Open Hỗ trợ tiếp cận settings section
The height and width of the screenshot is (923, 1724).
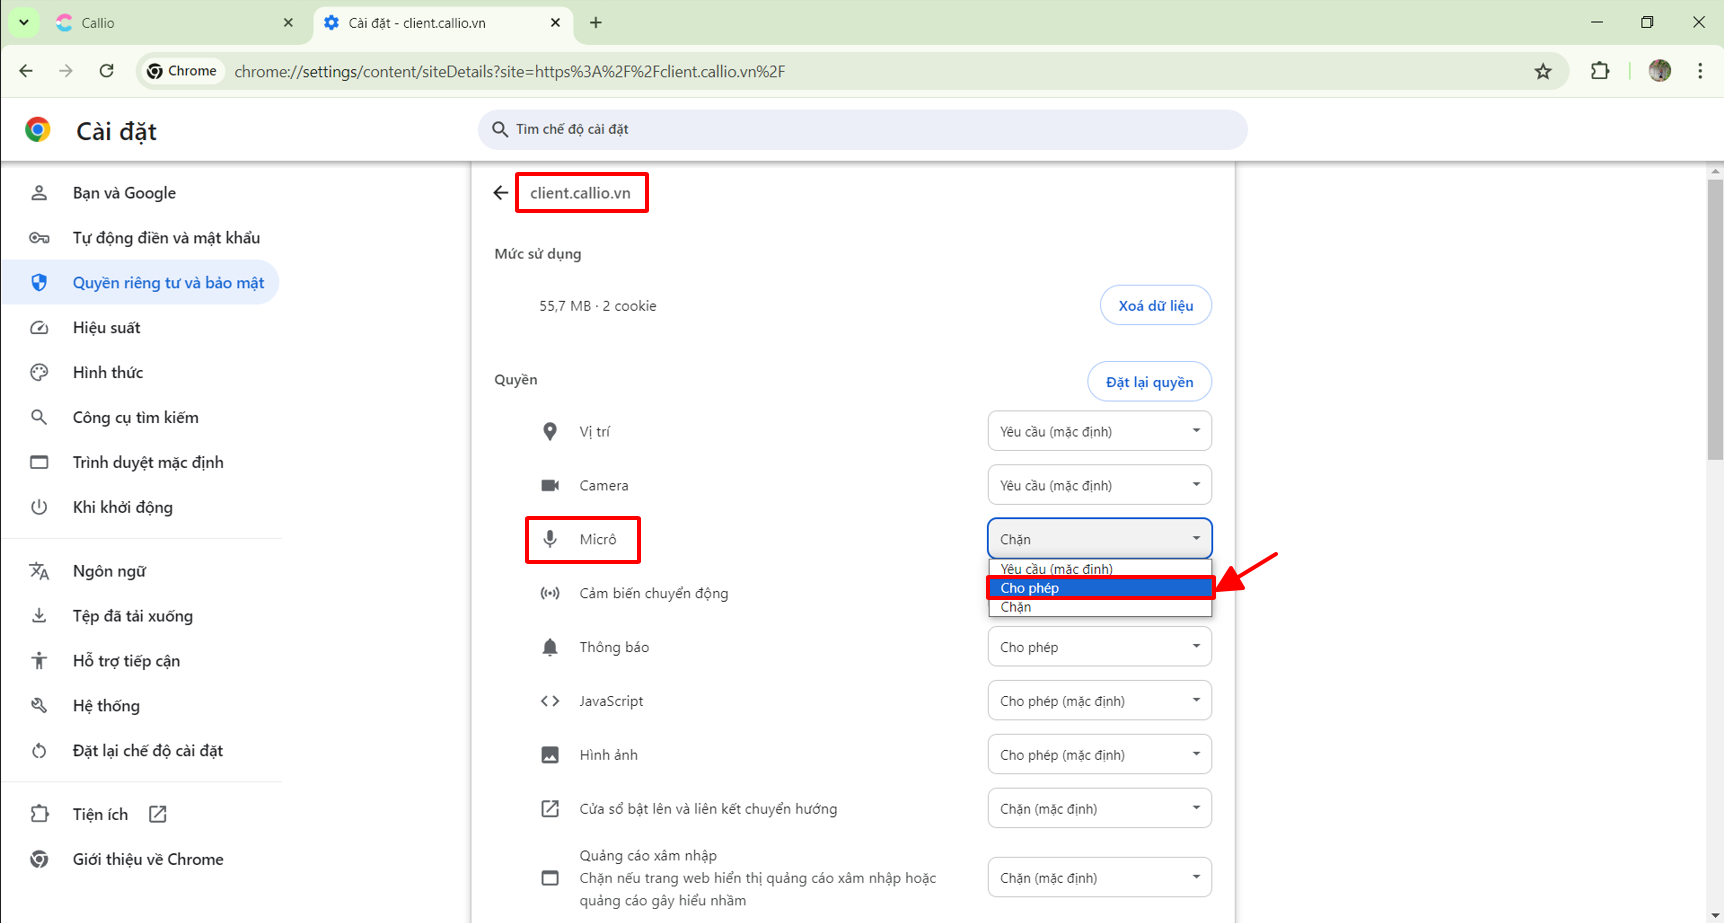pyautogui.click(x=140, y=661)
